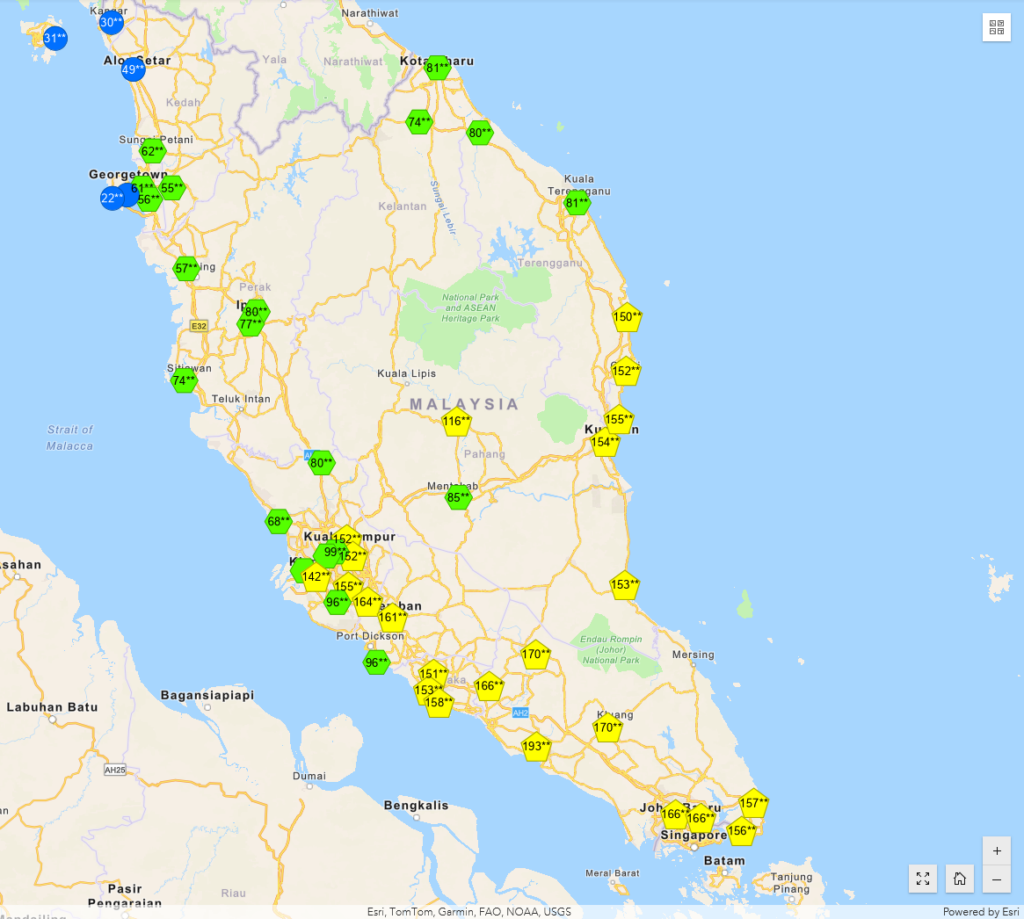Image resolution: width=1024 pixels, height=919 pixels.
Task: Select the yellow 161** marker near Seremban
Action: (x=392, y=617)
